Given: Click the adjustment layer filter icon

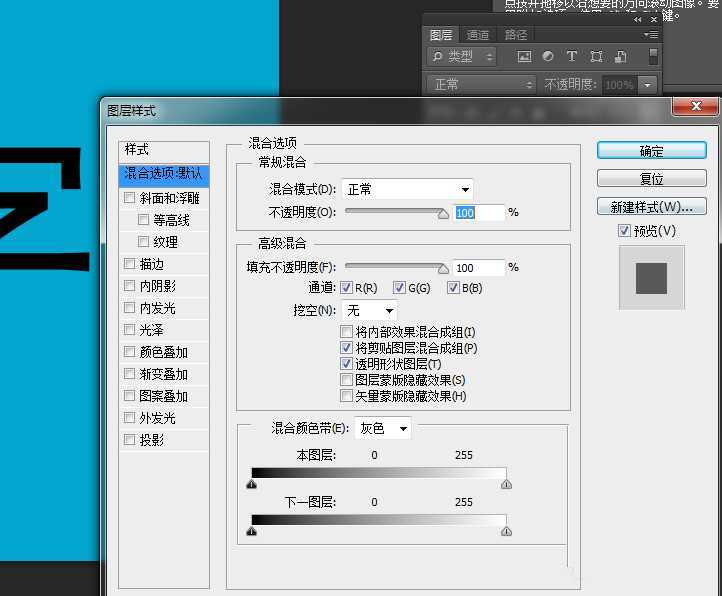Looking at the screenshot, I should click(548, 57).
